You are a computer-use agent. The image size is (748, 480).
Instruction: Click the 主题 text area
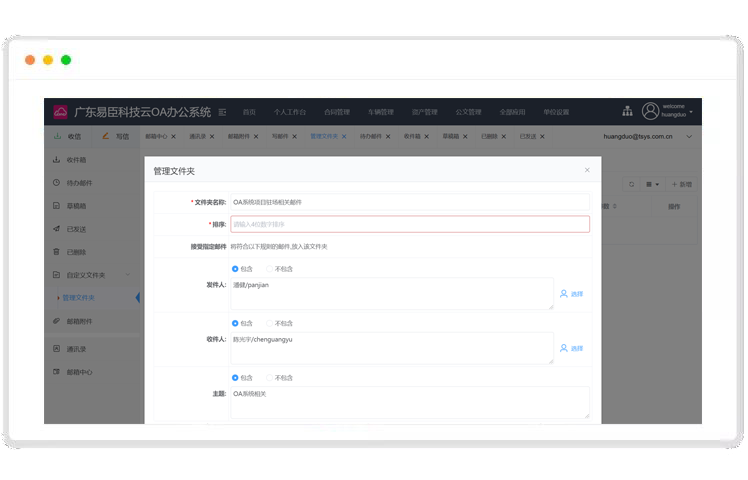[410, 402]
